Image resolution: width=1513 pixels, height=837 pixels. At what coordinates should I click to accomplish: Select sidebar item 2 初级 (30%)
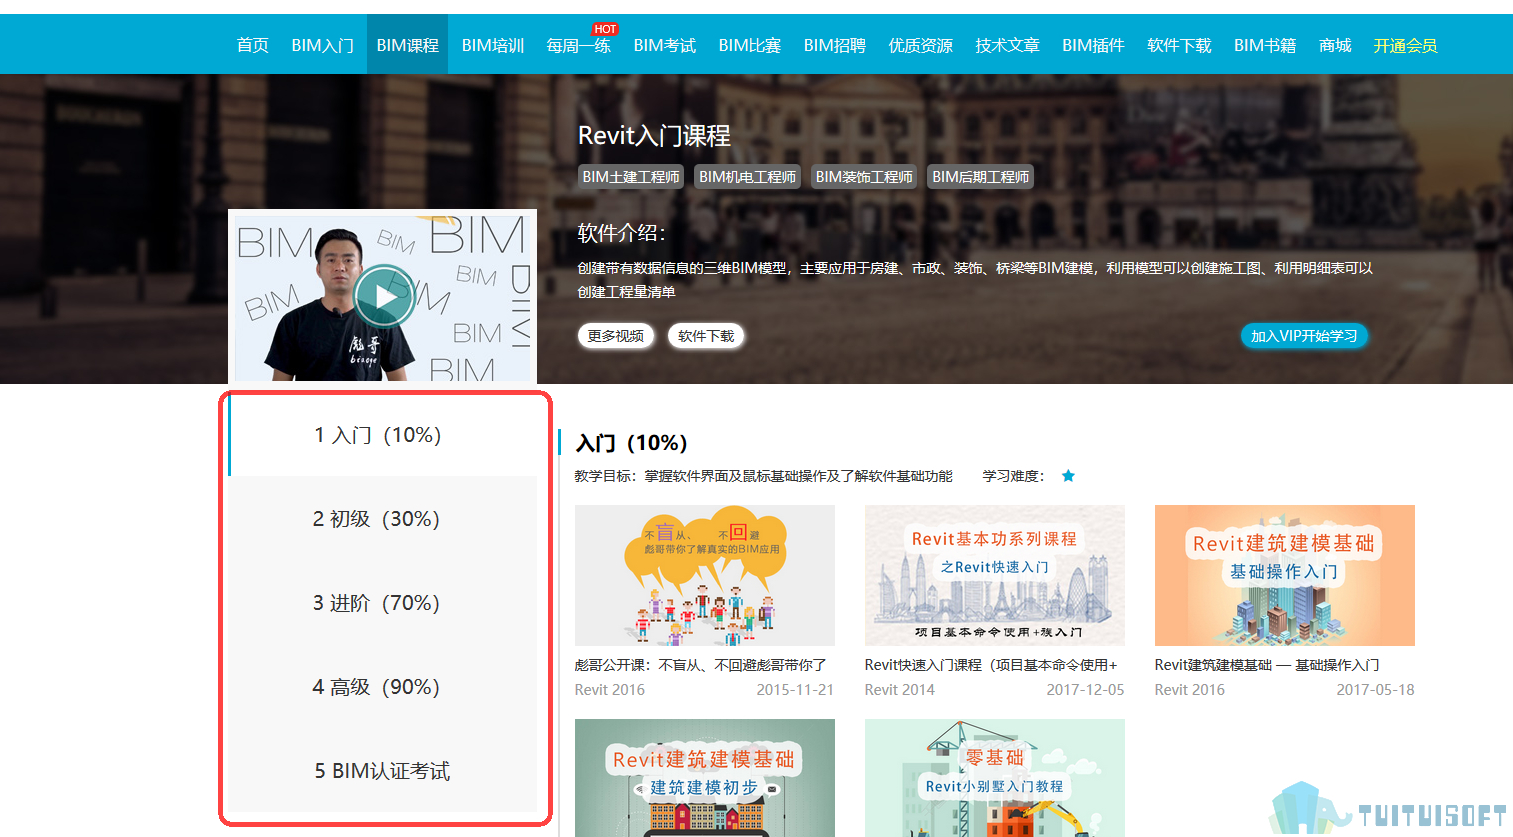pyautogui.click(x=383, y=519)
